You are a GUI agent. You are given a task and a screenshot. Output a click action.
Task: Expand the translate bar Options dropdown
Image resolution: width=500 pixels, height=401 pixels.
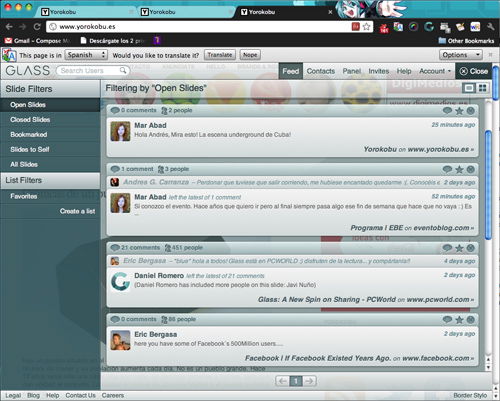click(461, 55)
